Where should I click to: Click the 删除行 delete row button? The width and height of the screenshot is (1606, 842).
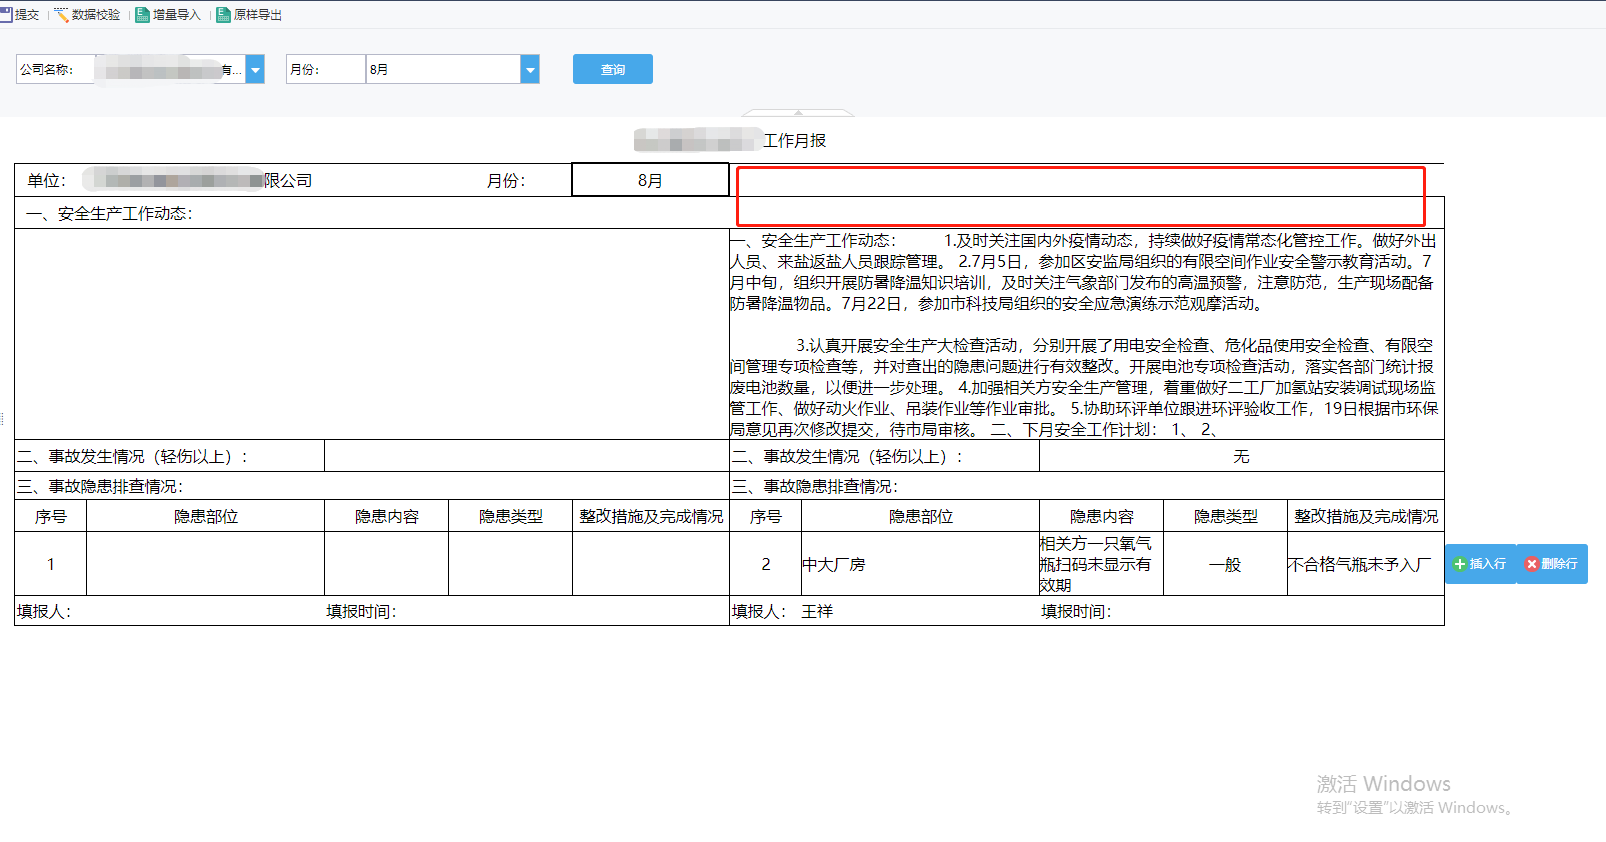1552,564
